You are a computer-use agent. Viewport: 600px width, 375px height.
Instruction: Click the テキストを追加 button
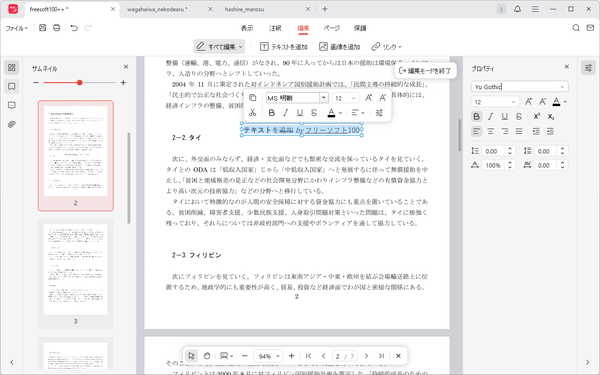tap(284, 47)
